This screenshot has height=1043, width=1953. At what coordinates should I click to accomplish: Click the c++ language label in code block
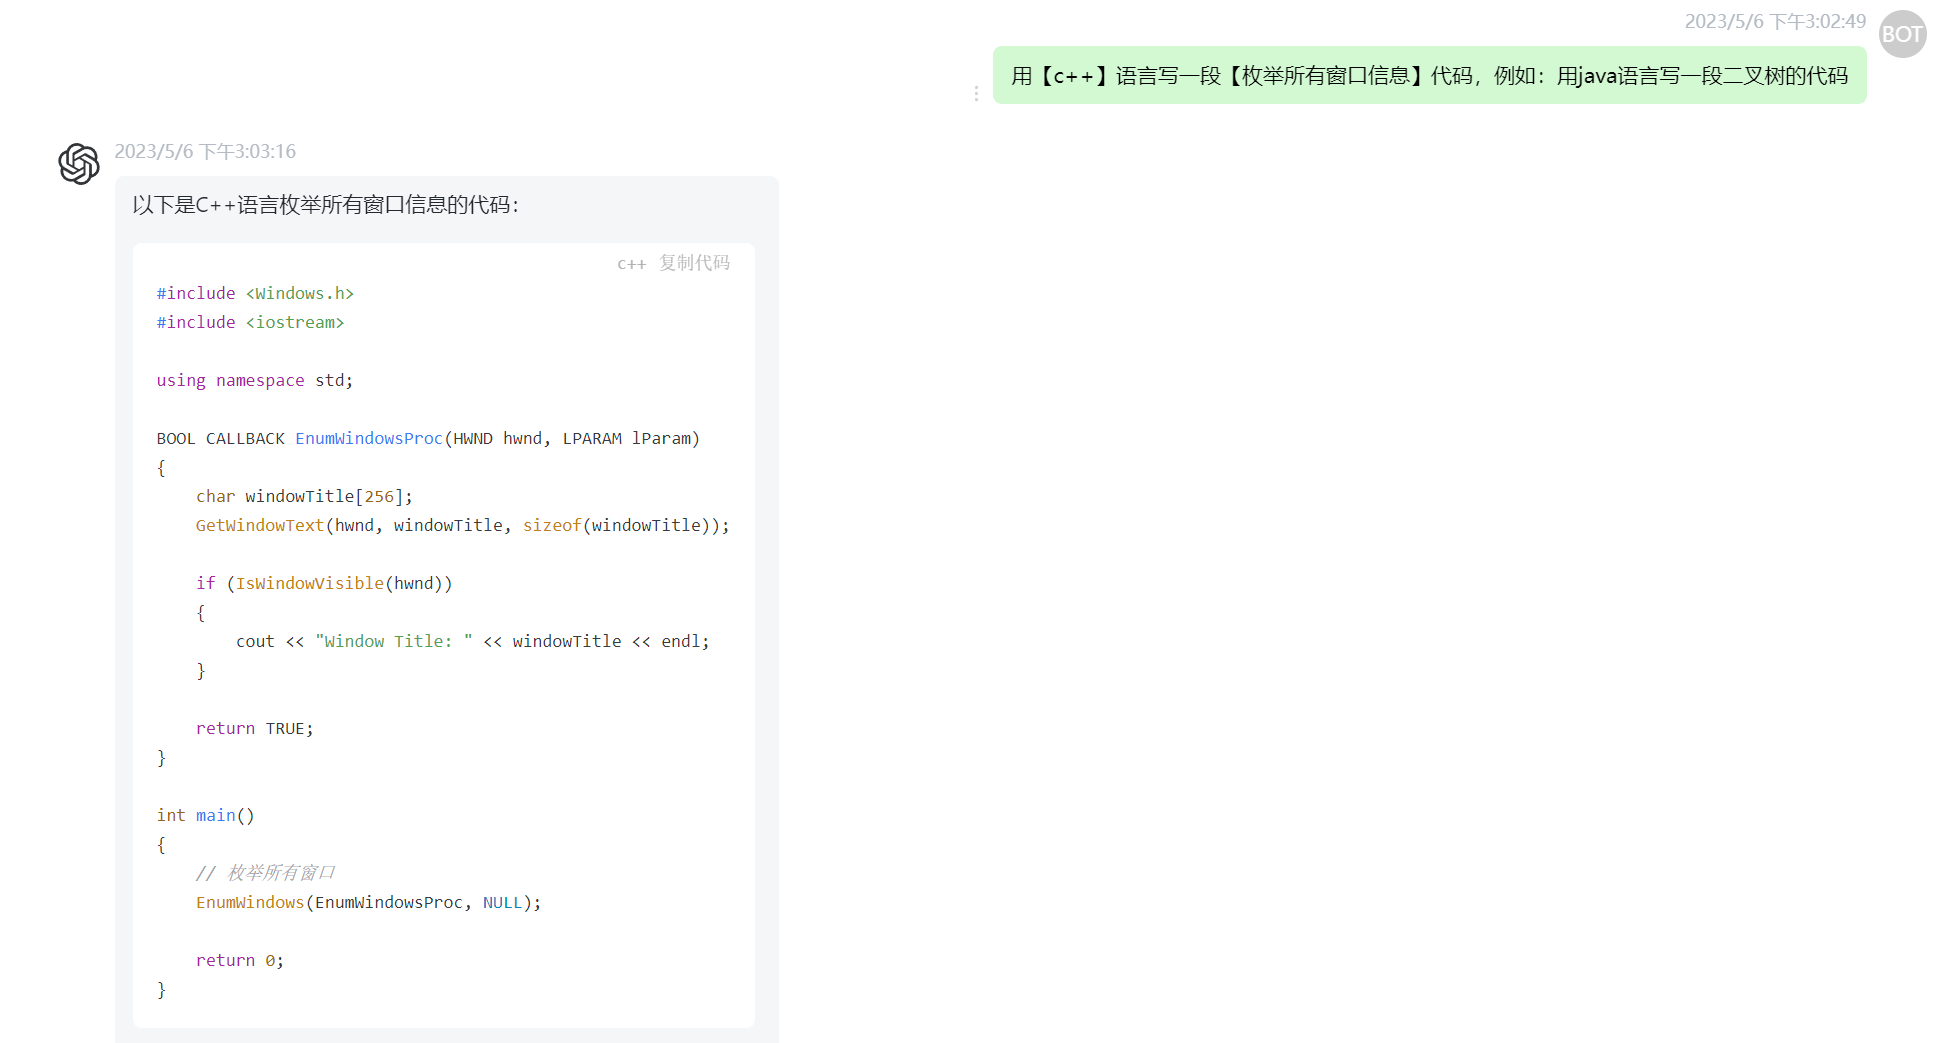[x=631, y=264]
